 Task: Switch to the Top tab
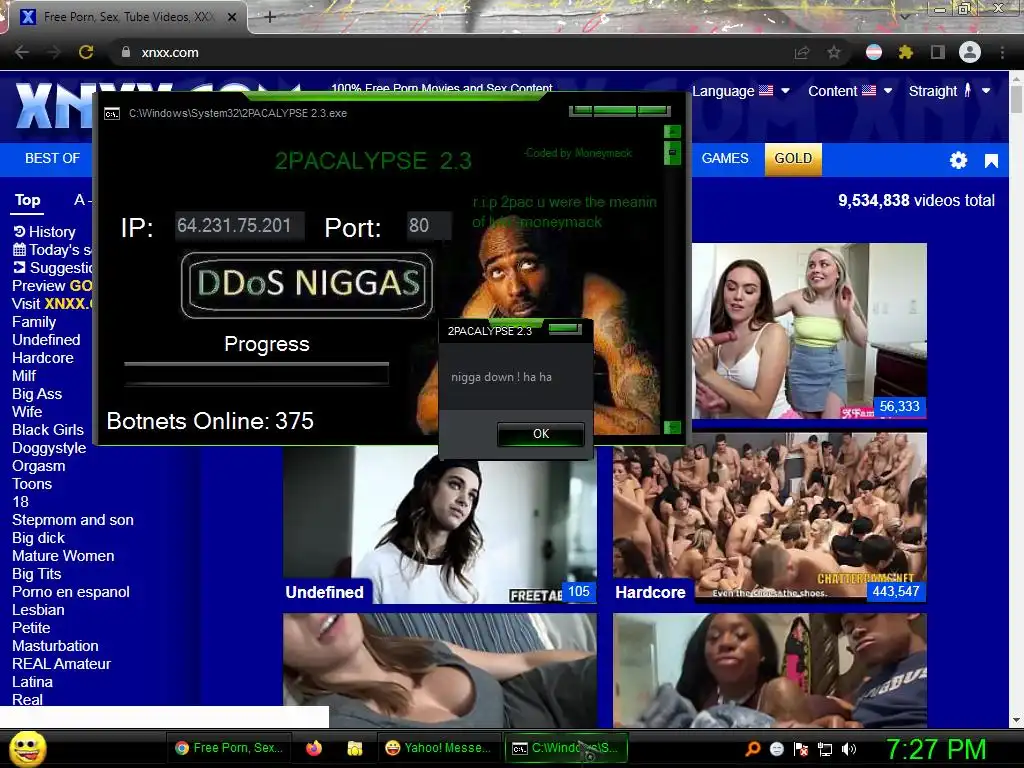[x=27, y=200]
